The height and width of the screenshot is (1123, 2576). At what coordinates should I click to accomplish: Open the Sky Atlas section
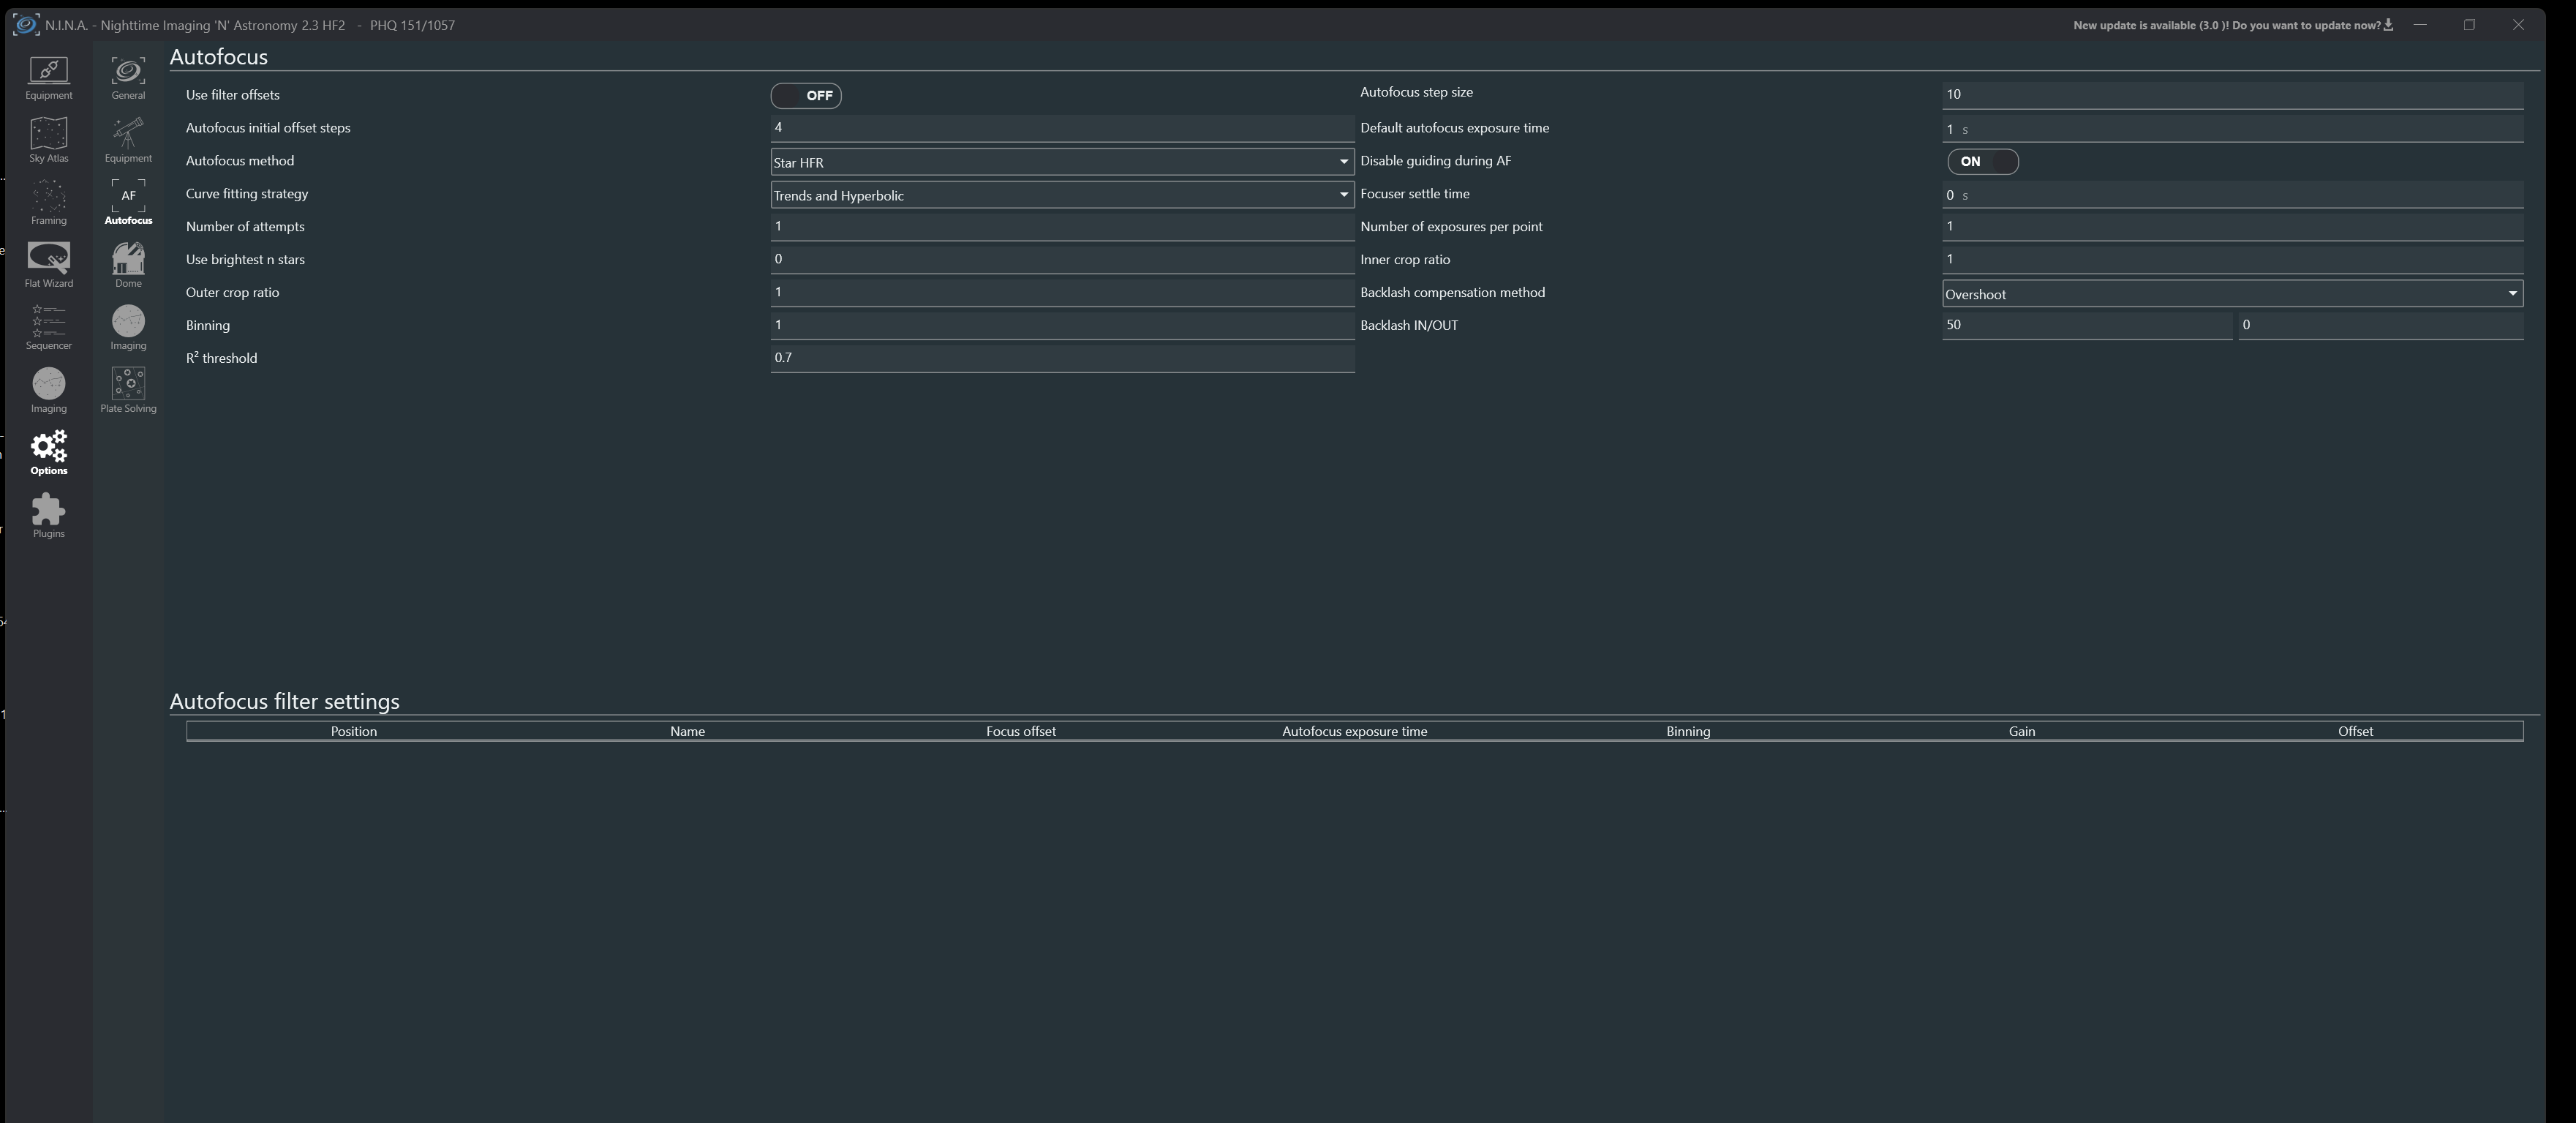click(48, 138)
